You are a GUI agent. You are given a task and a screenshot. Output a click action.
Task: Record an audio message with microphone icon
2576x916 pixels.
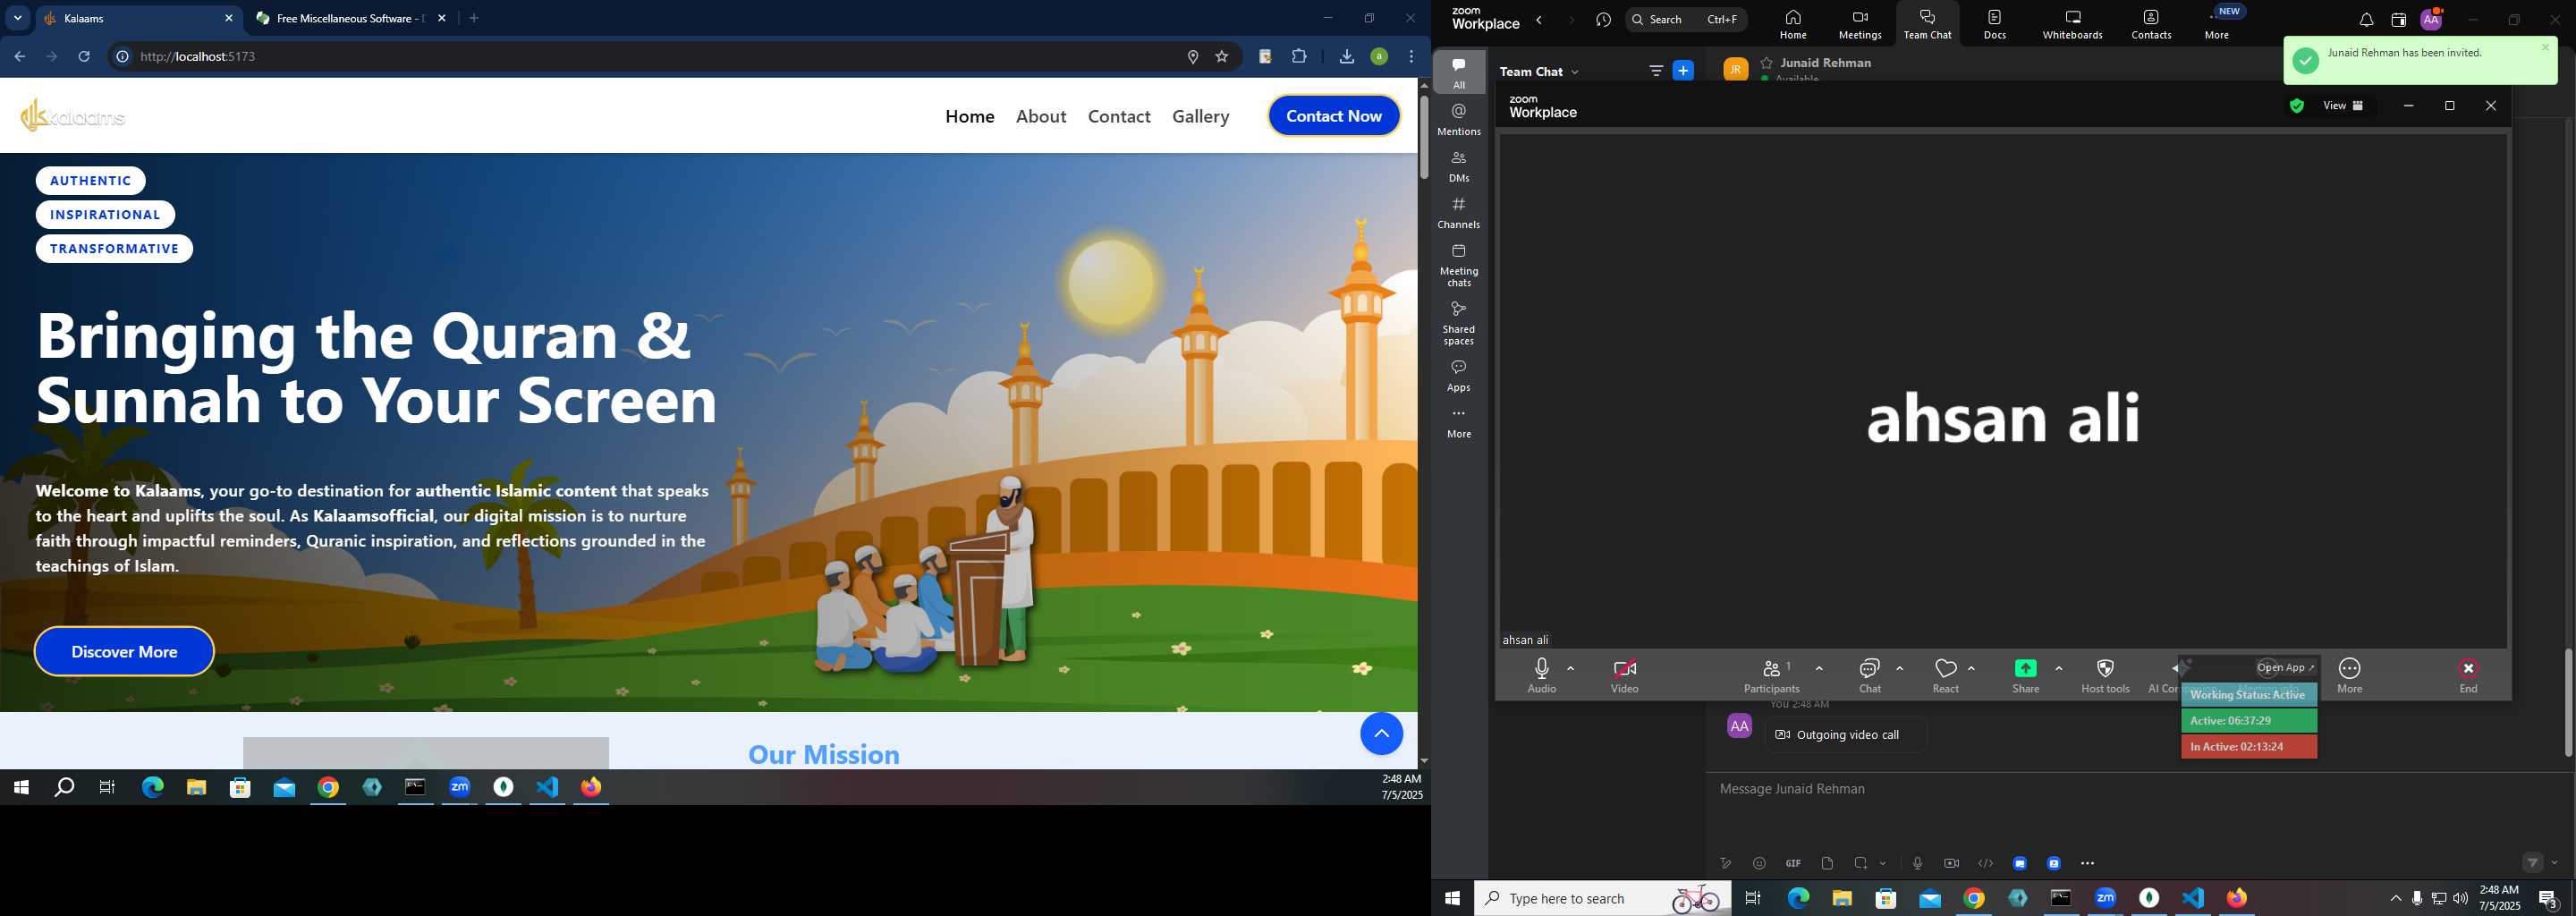(1917, 863)
